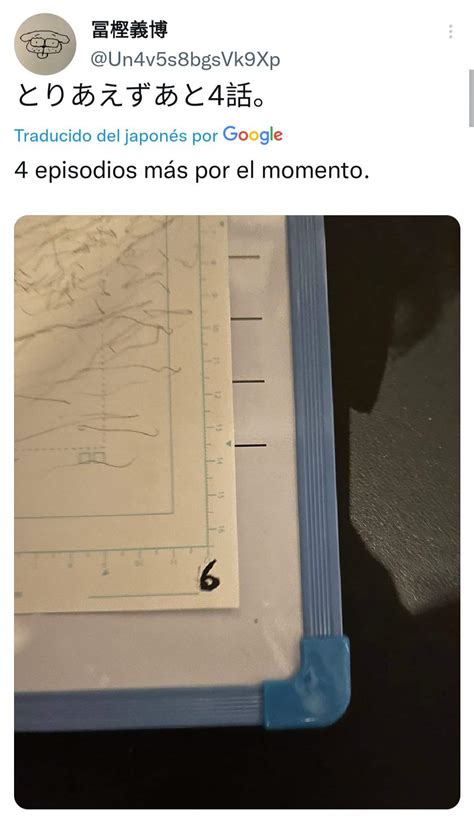The height and width of the screenshot is (821, 474).
Task: Click the grey scrollbar thumb at the right edge
Action: (x=470, y=97)
